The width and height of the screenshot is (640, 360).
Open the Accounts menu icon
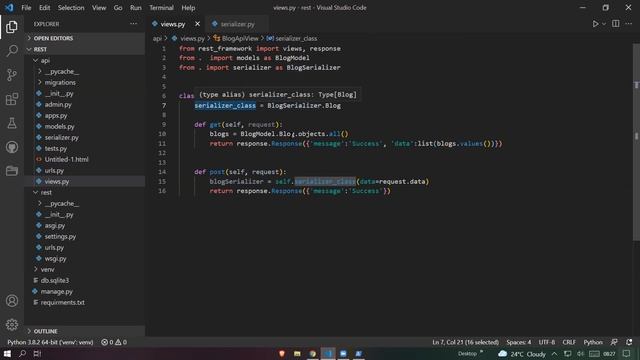(12, 301)
